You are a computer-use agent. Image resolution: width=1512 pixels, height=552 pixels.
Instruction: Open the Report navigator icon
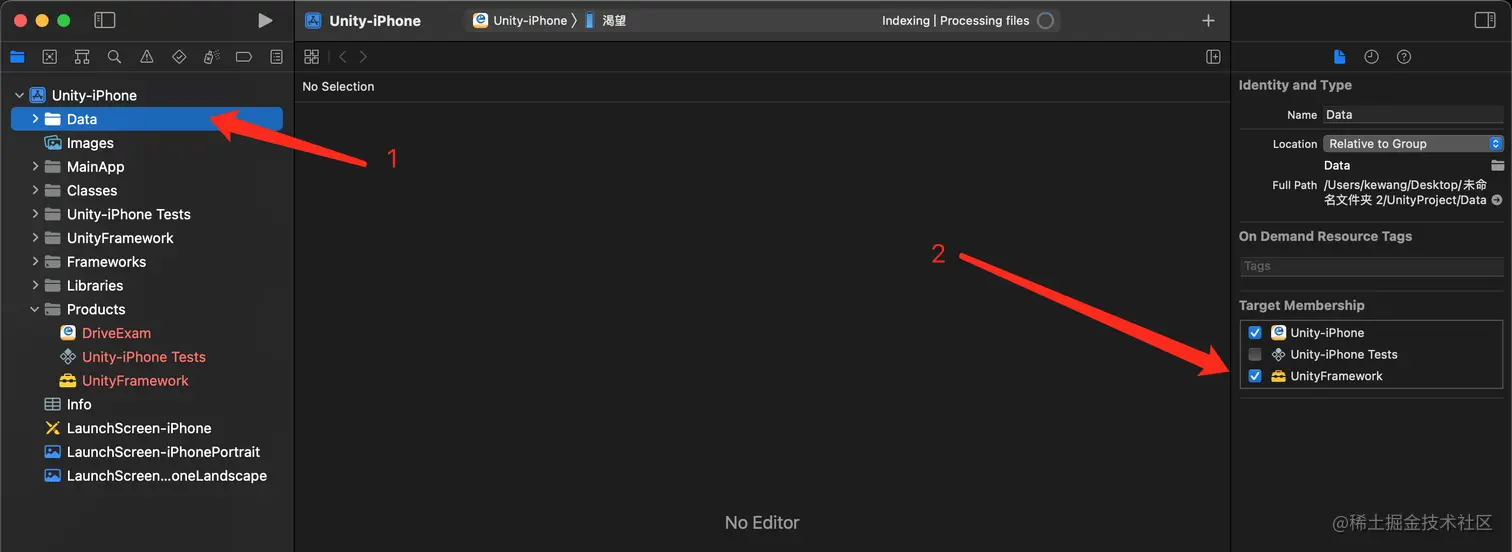[x=276, y=57]
